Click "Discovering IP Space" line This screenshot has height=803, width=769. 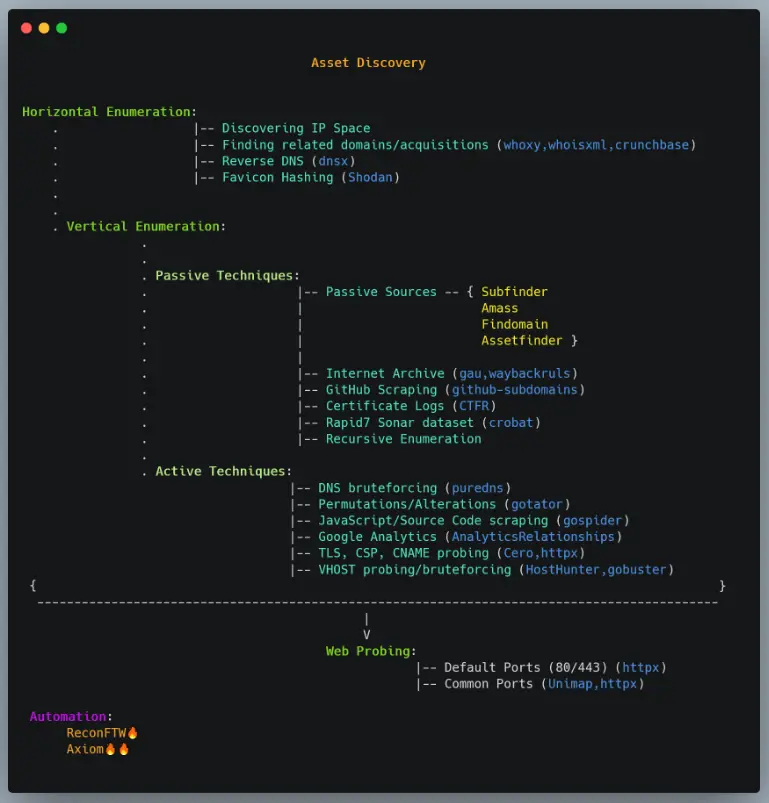coord(296,128)
